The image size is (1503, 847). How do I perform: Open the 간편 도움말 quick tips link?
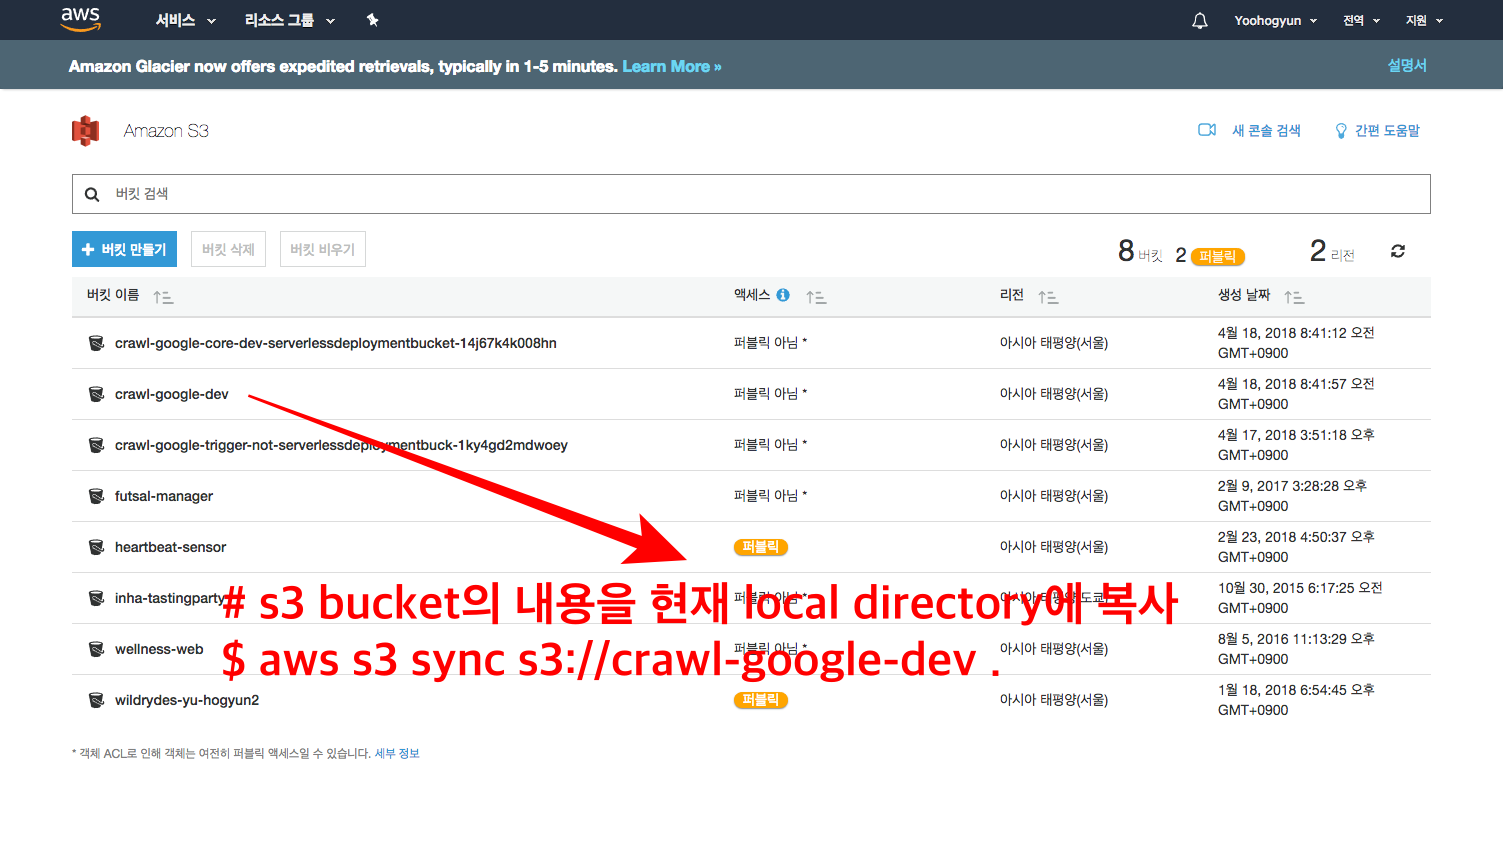click(1387, 130)
